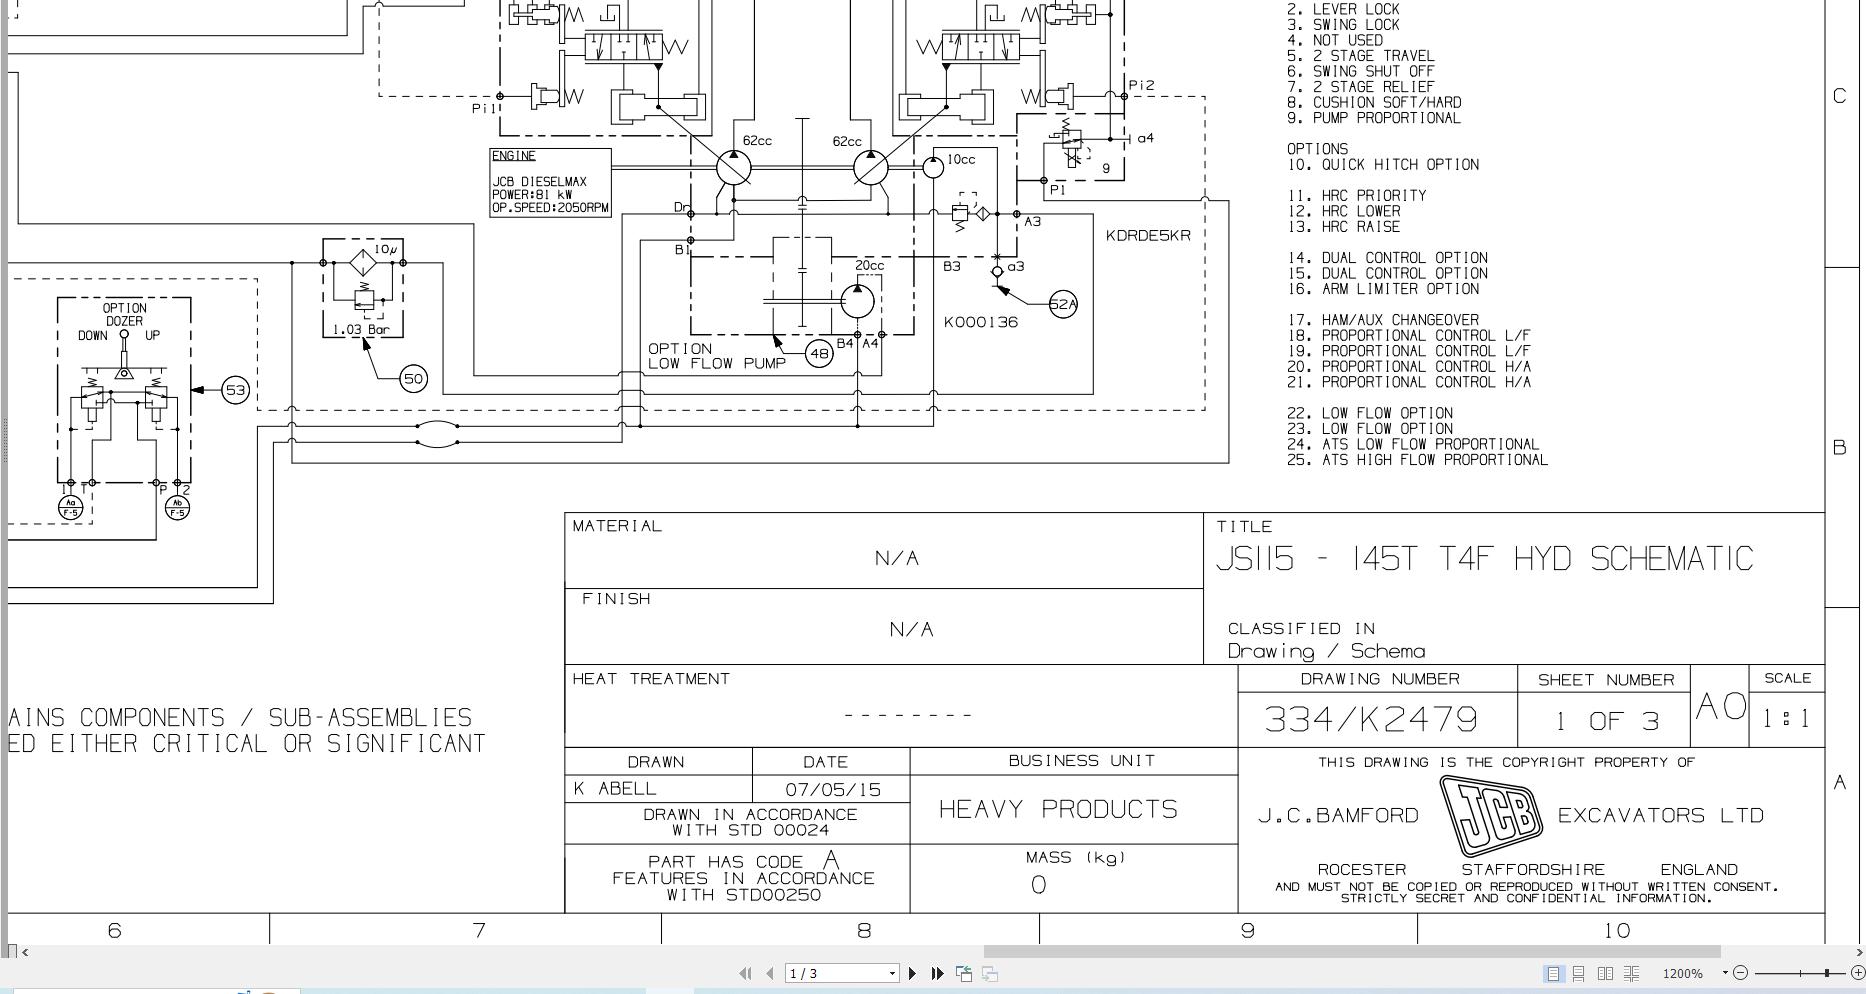This screenshot has height=994, width=1866.
Task: Click inside the page number field
Action: click(x=830, y=972)
